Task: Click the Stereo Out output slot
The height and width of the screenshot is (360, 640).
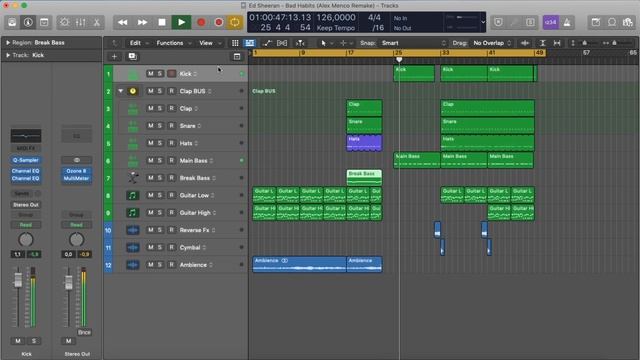Action: coord(26,204)
